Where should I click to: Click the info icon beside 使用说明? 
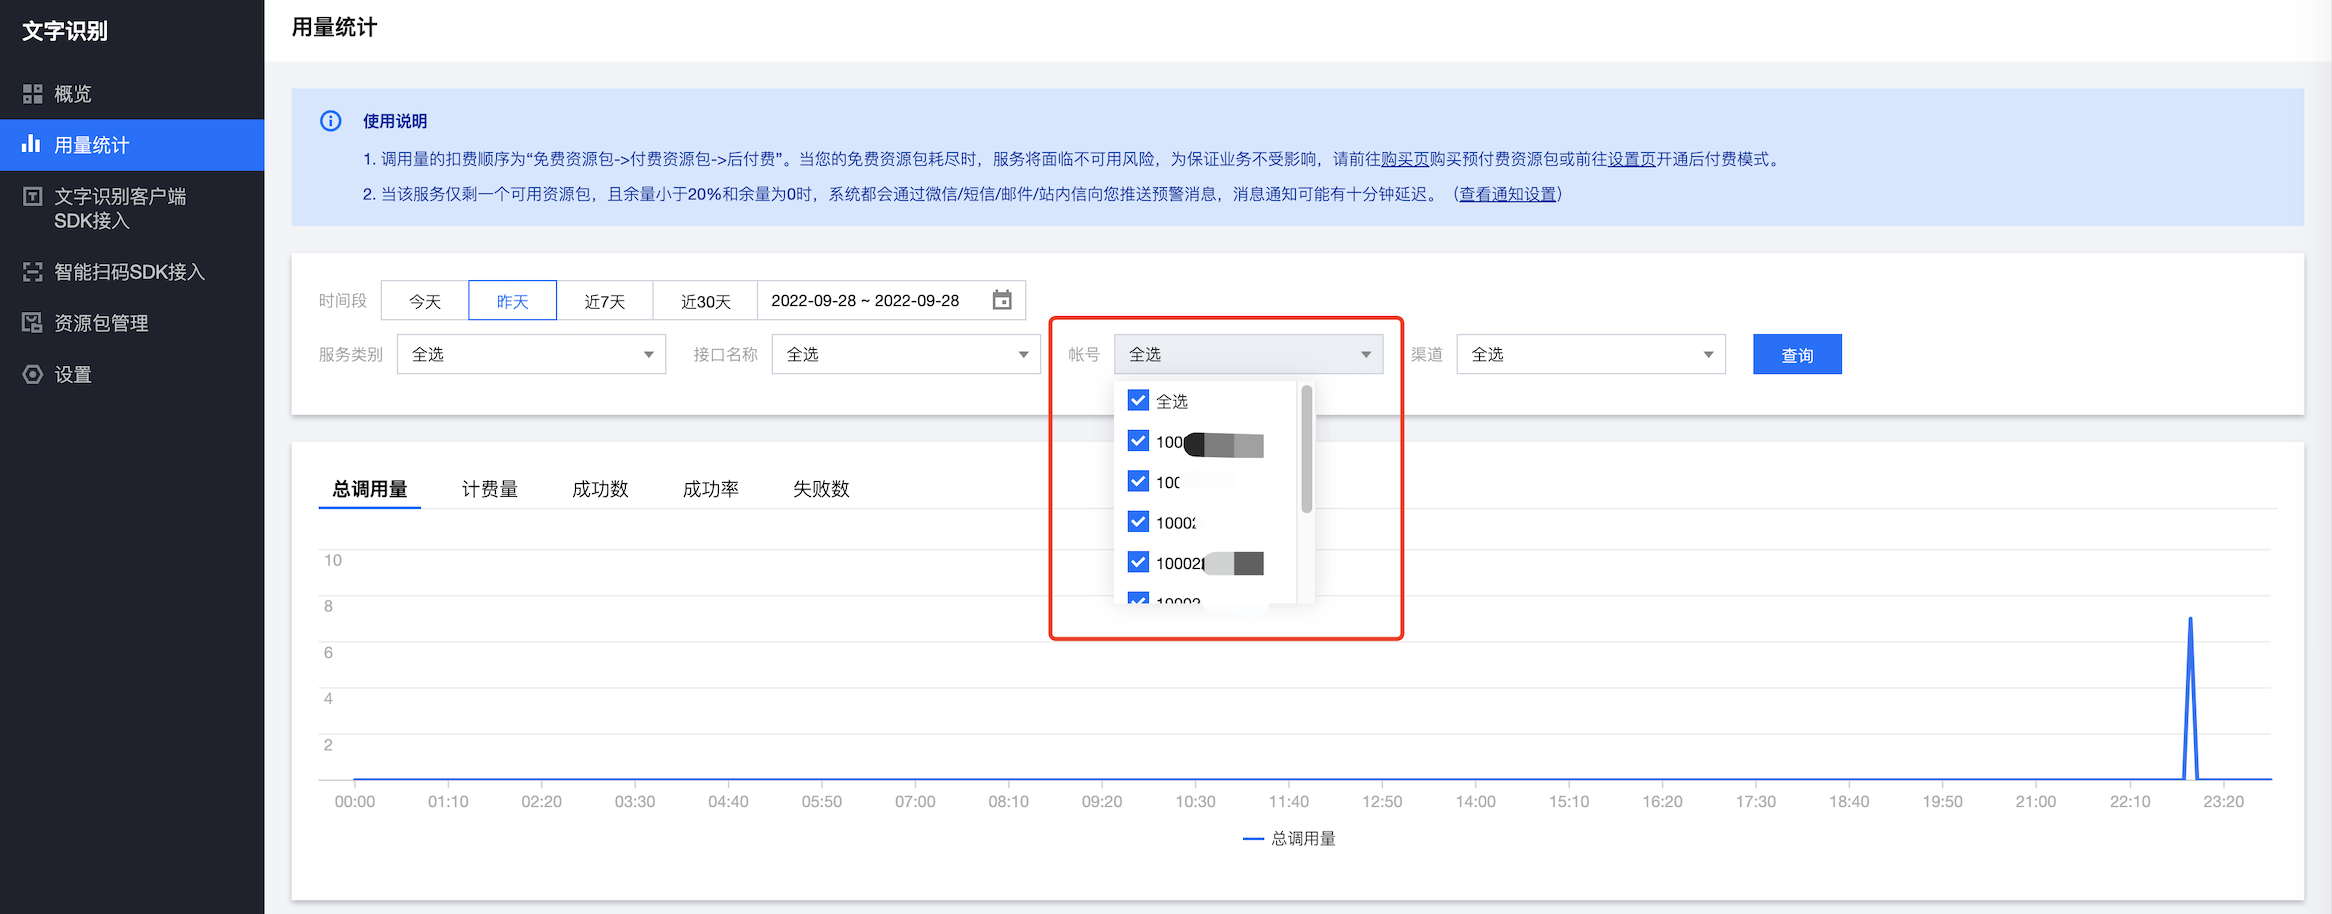point(331,121)
